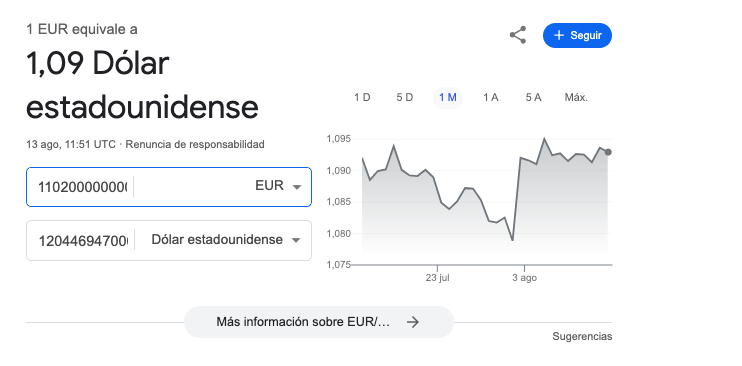The width and height of the screenshot is (742, 366).
Task: Open Renuncia de responsabilidad link
Action: point(195,144)
